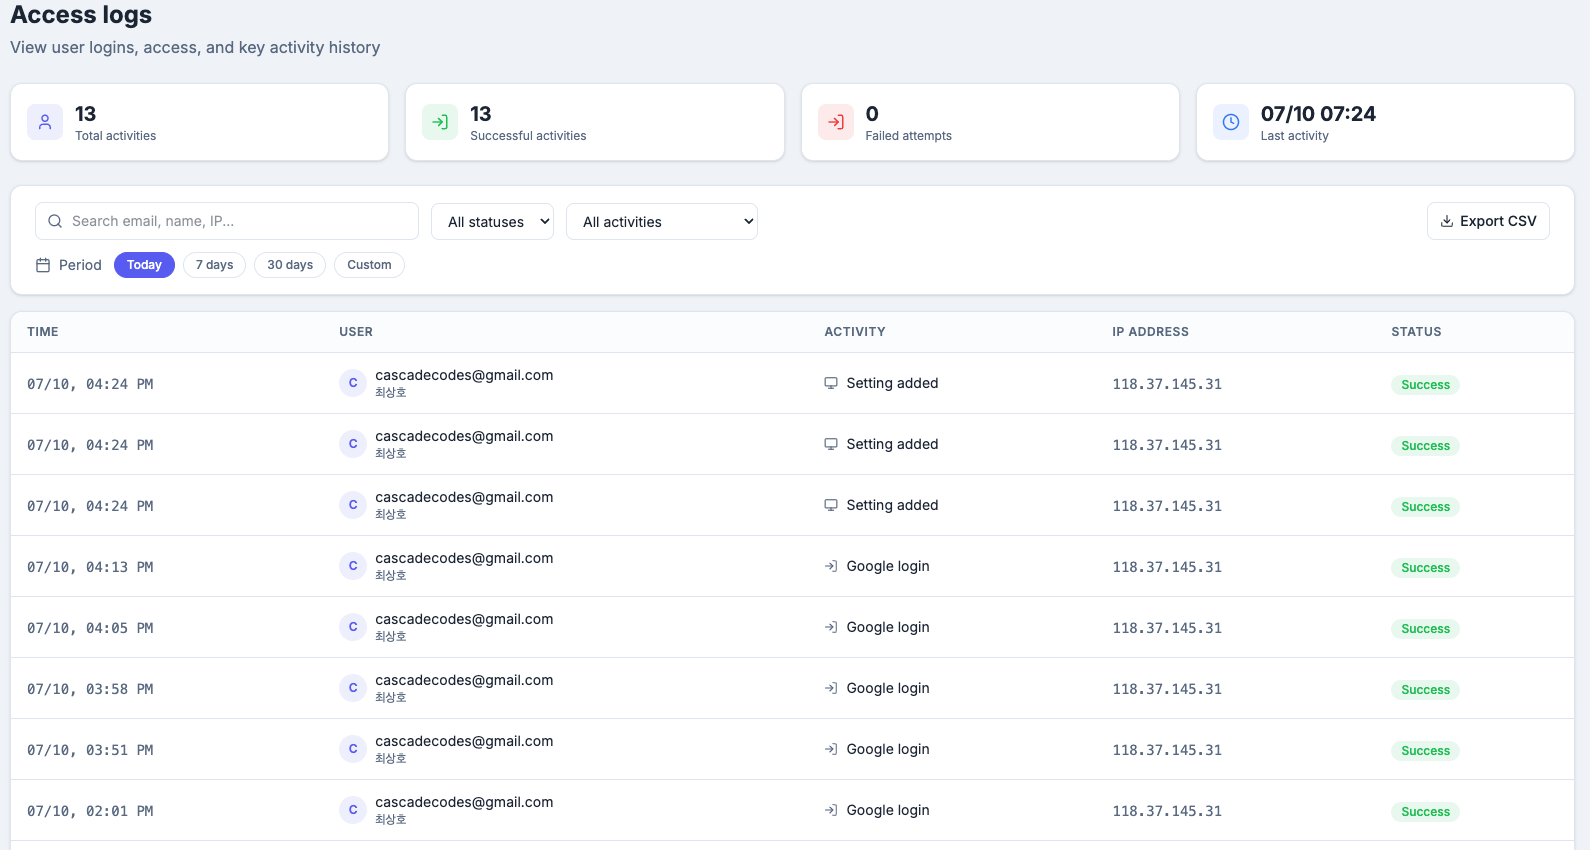Image resolution: width=1590 pixels, height=850 pixels.
Task: Click the Successful activities green login icon
Action: point(440,122)
